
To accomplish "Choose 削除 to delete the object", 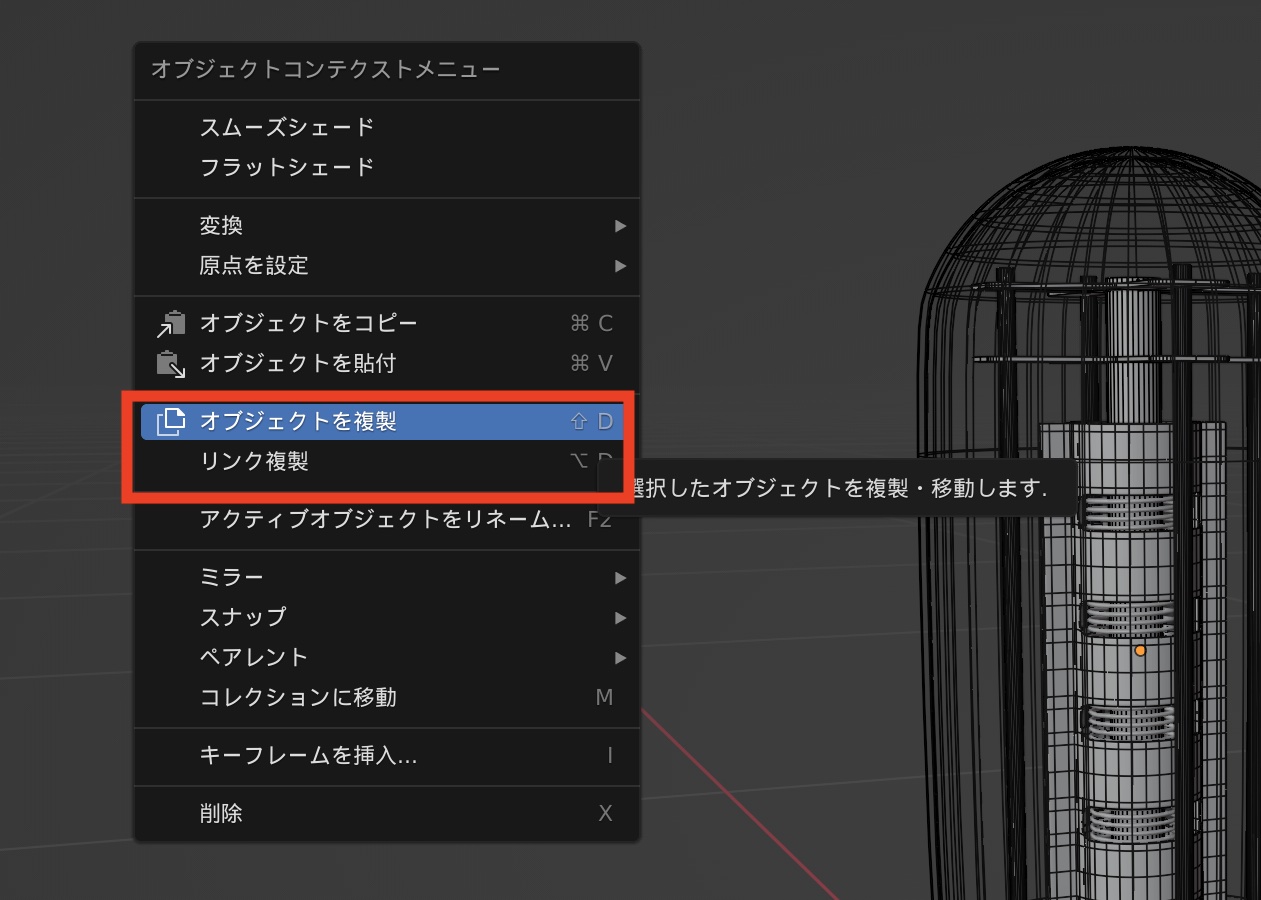I will (222, 813).
